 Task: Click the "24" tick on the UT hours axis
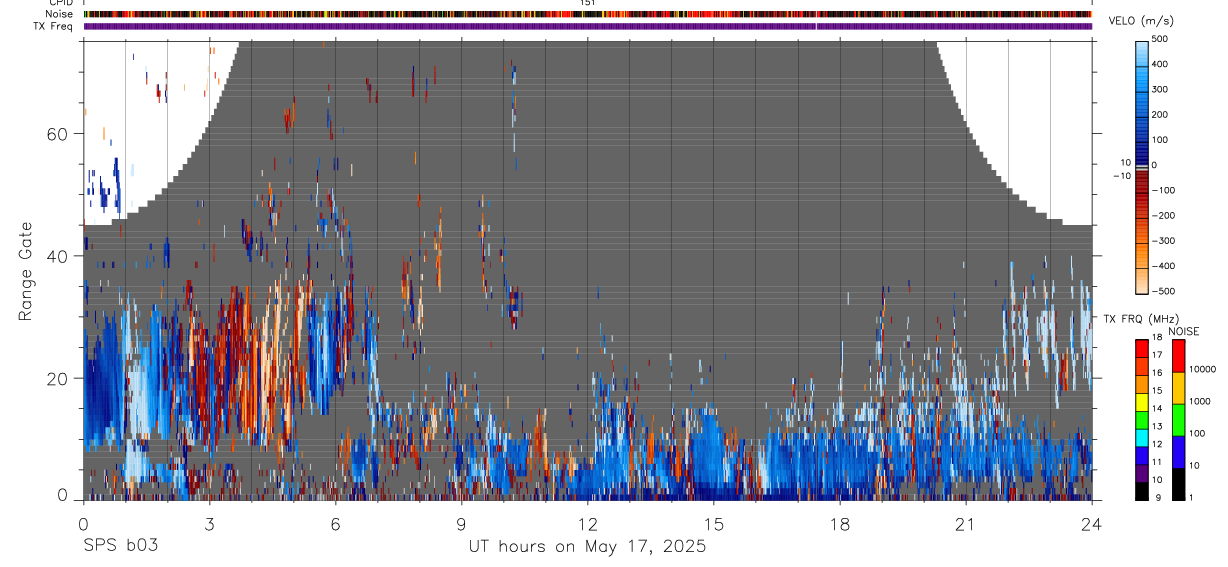(1092, 523)
